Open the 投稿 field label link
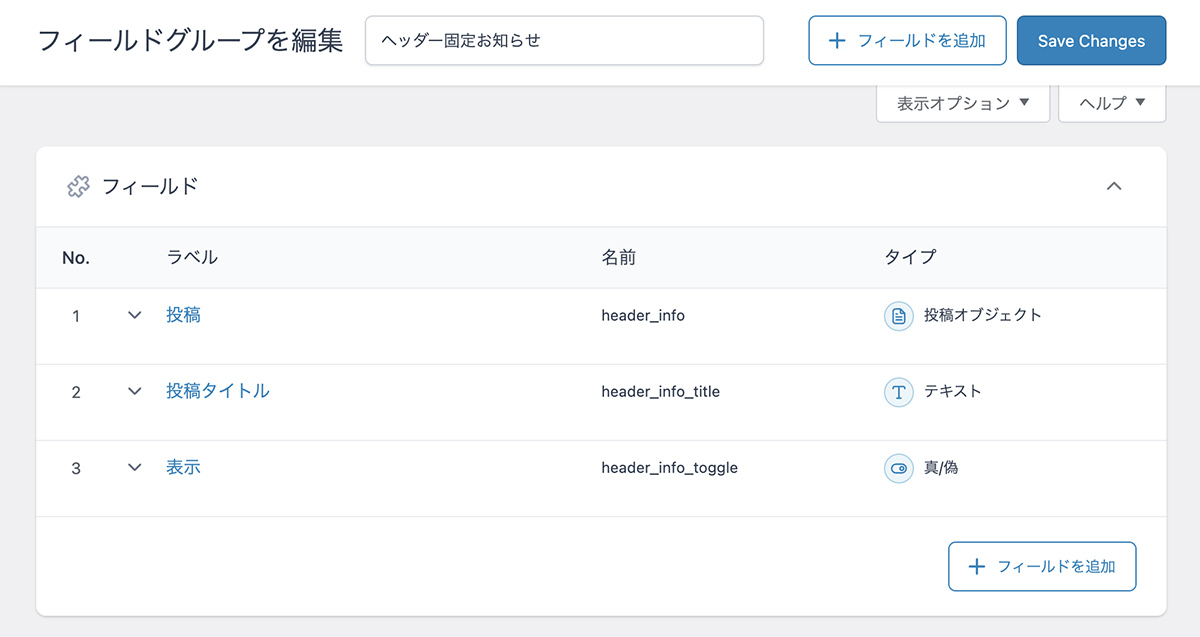 click(183, 315)
